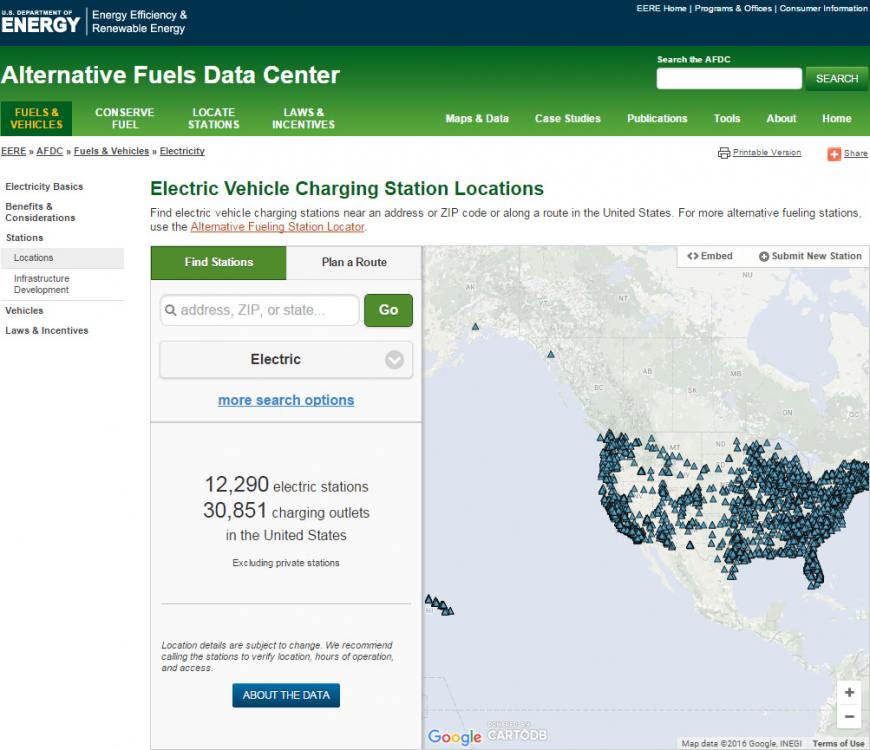
Task: Click the address, ZIP, or state field
Action: 260,310
